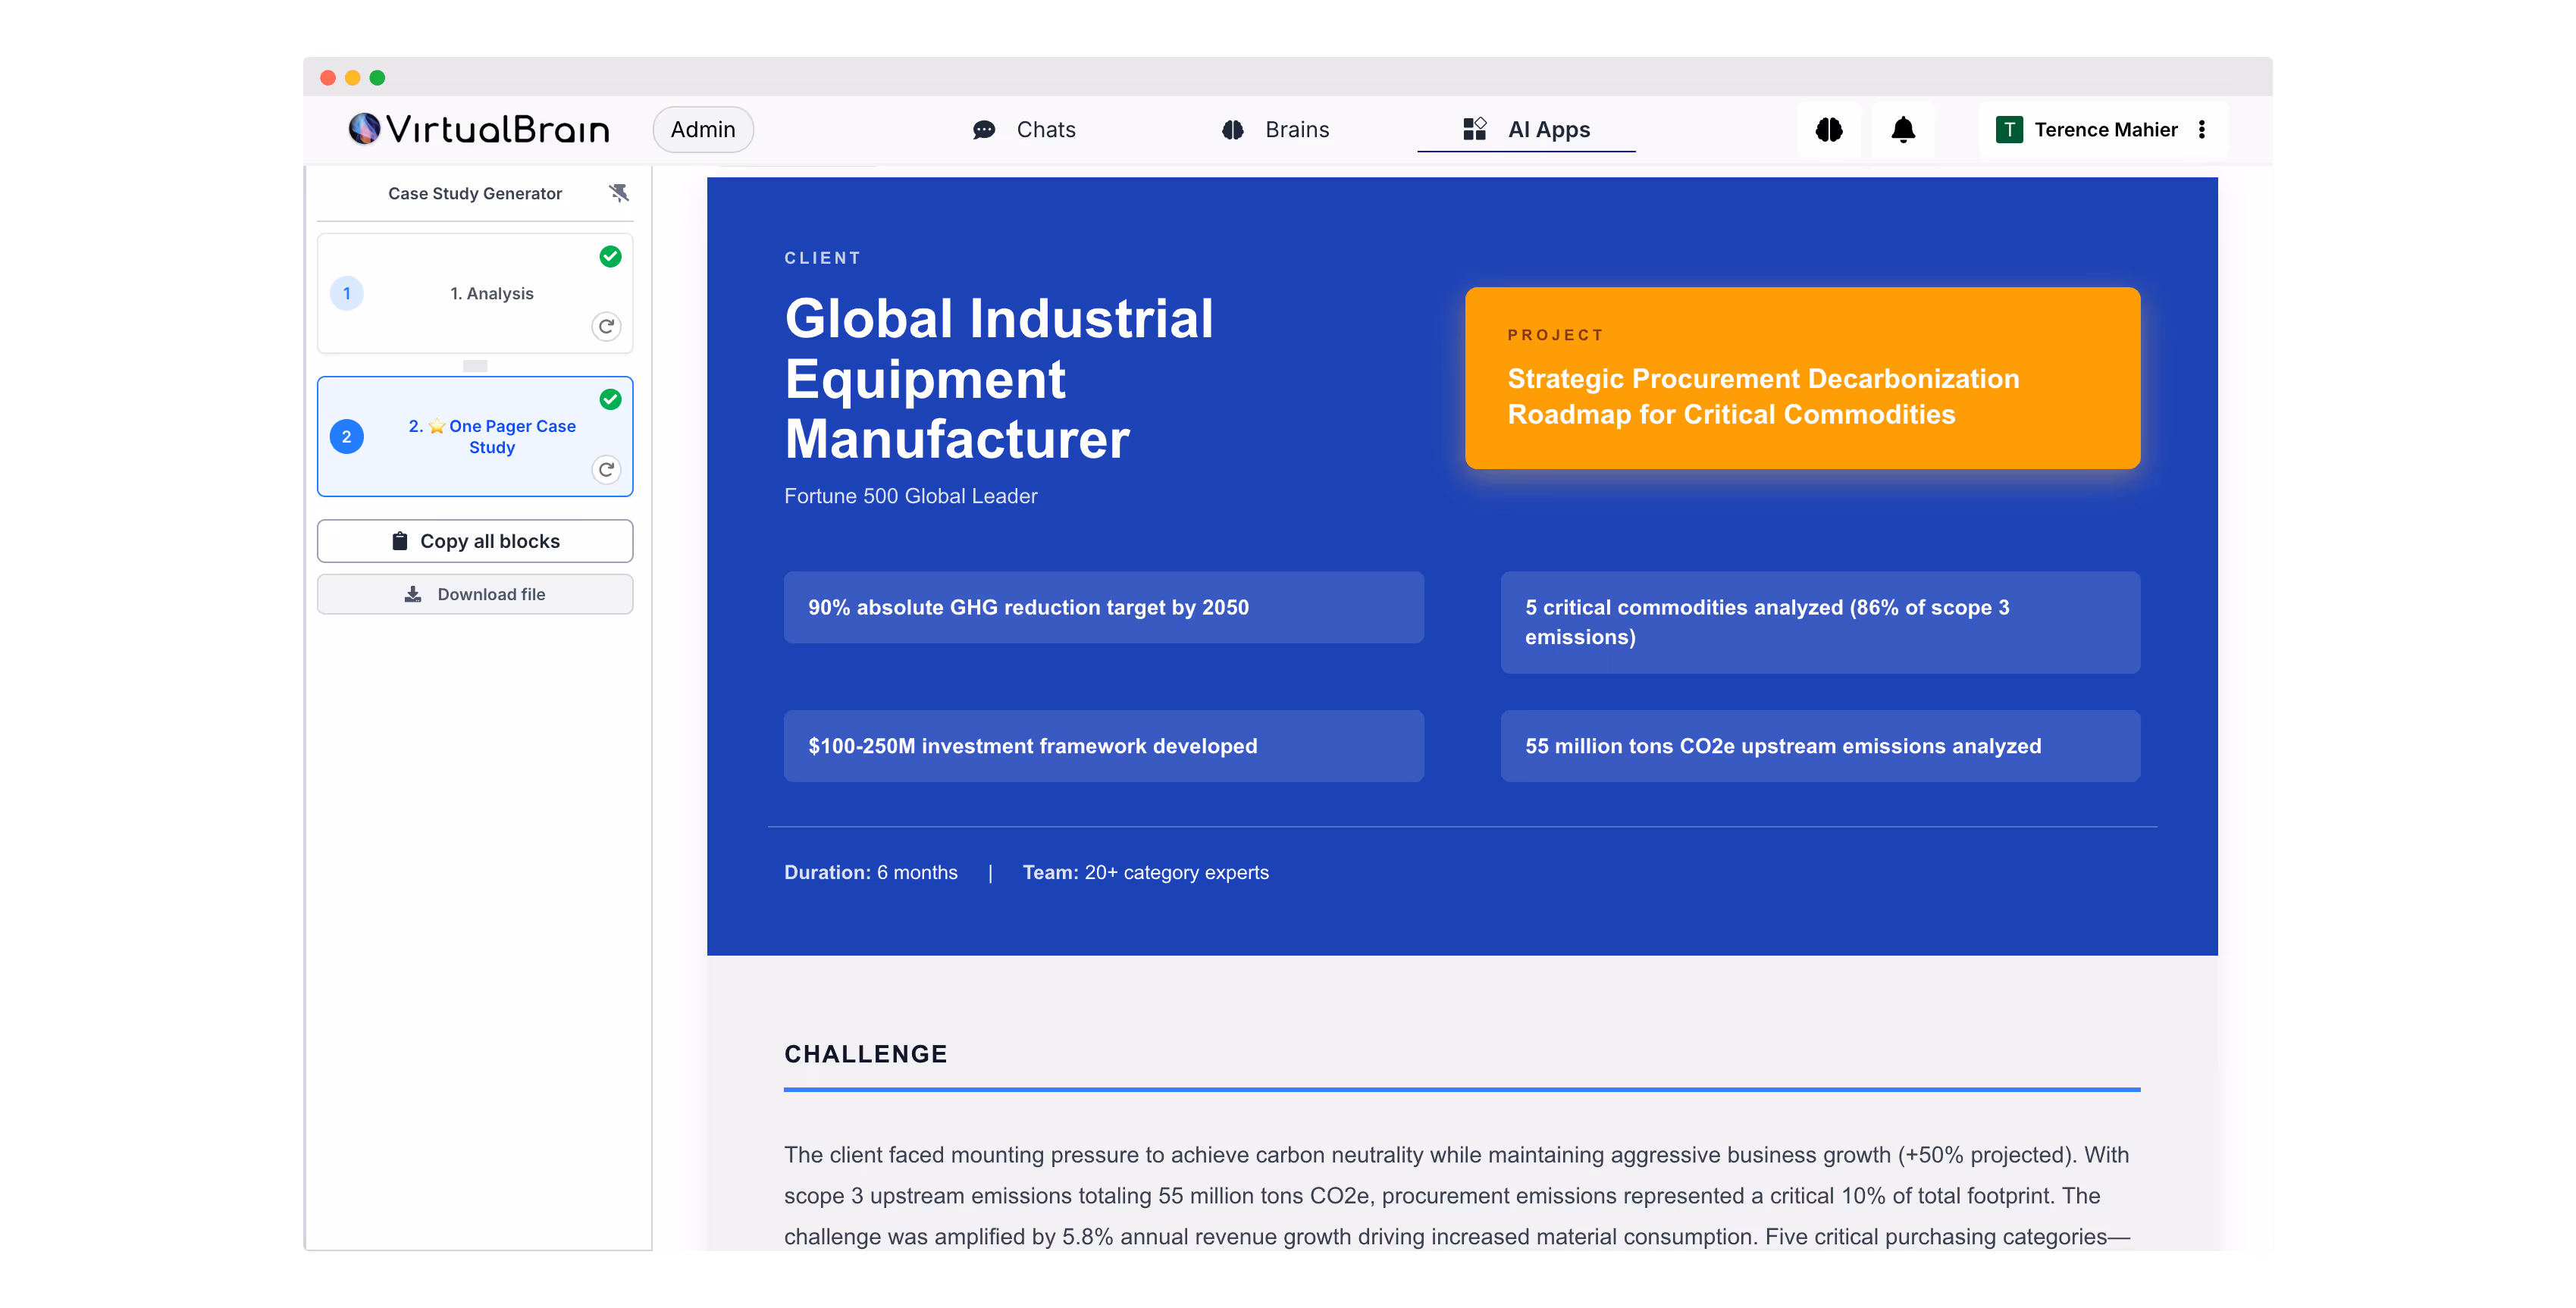
Task: Click the Admin badge button
Action: coord(702,130)
